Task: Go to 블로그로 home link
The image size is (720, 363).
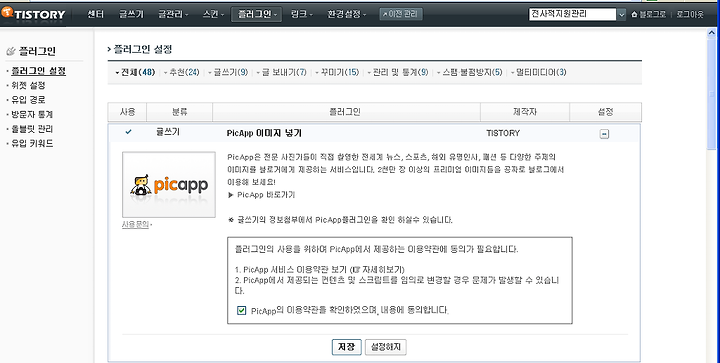Action: point(648,15)
